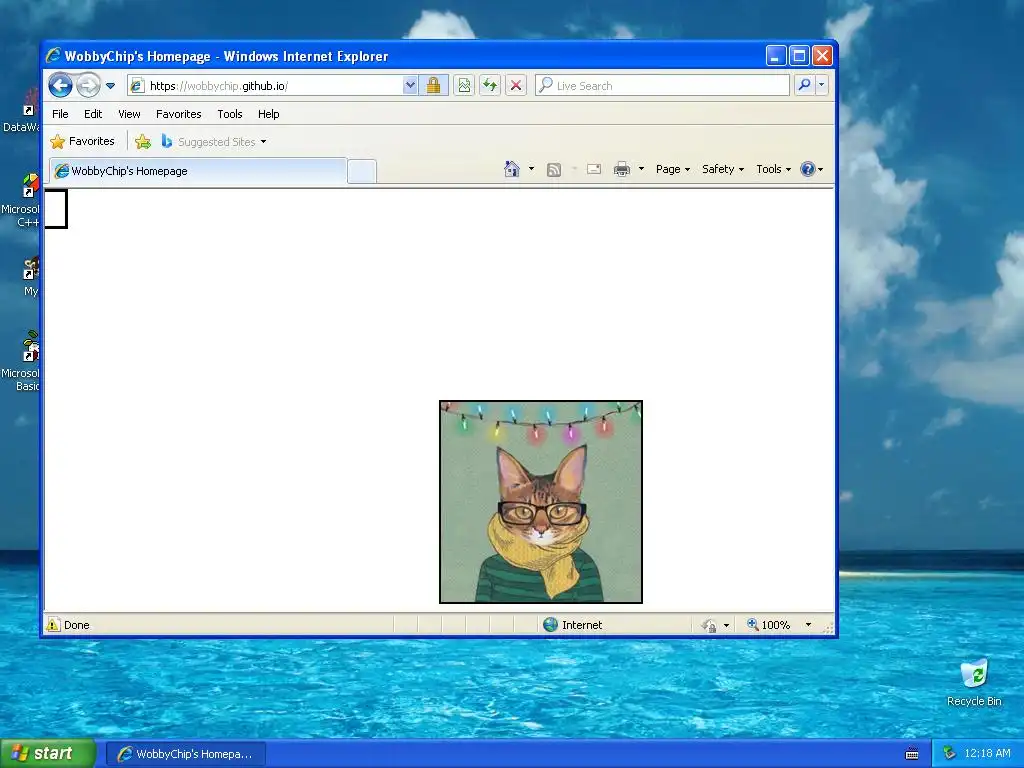The width and height of the screenshot is (1024, 768).
Task: Click the Stop loading button
Action: click(516, 86)
